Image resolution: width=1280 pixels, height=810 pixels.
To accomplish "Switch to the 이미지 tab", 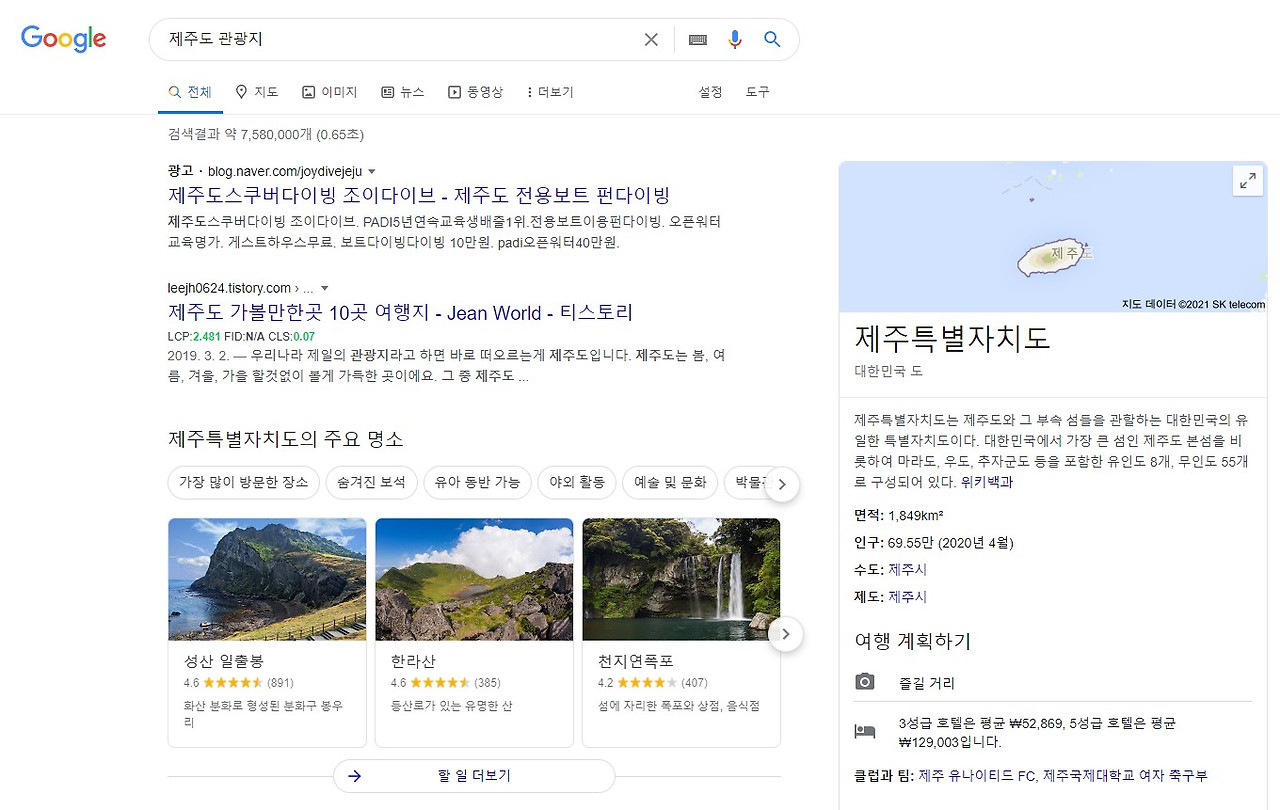I will point(330,92).
